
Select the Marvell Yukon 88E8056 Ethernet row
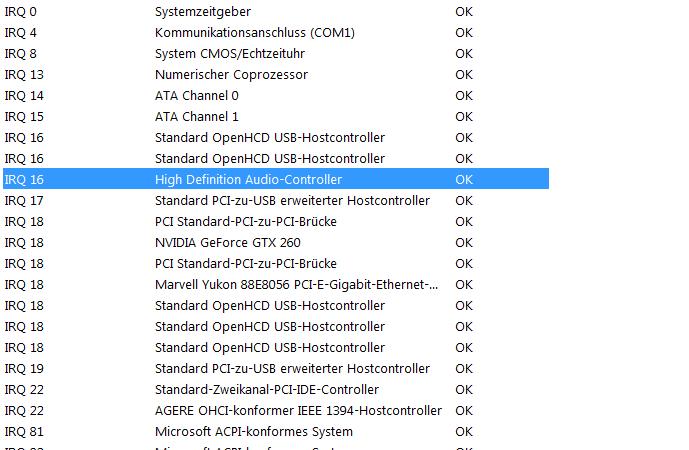coord(276,285)
